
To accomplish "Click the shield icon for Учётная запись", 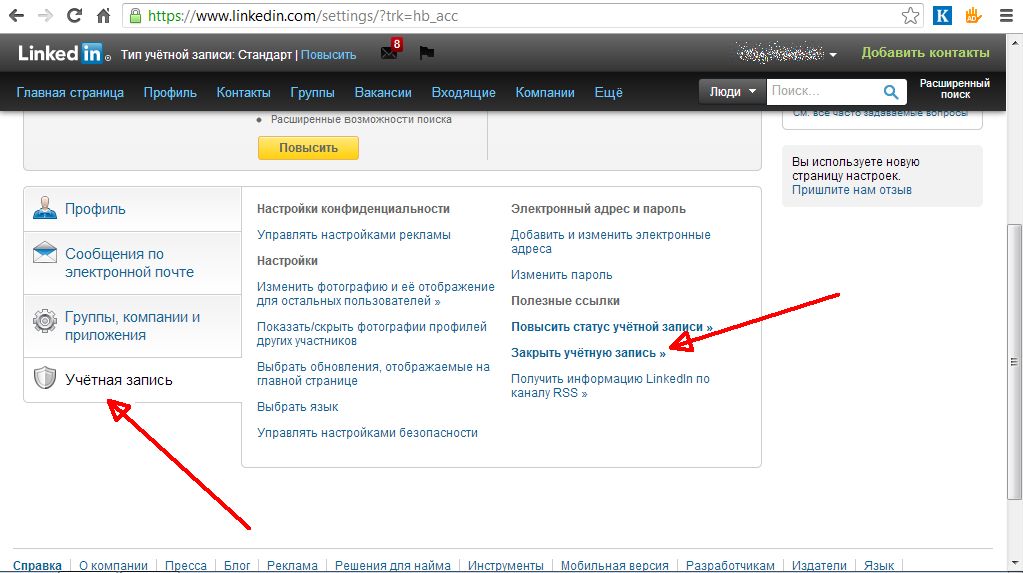I will (45, 377).
